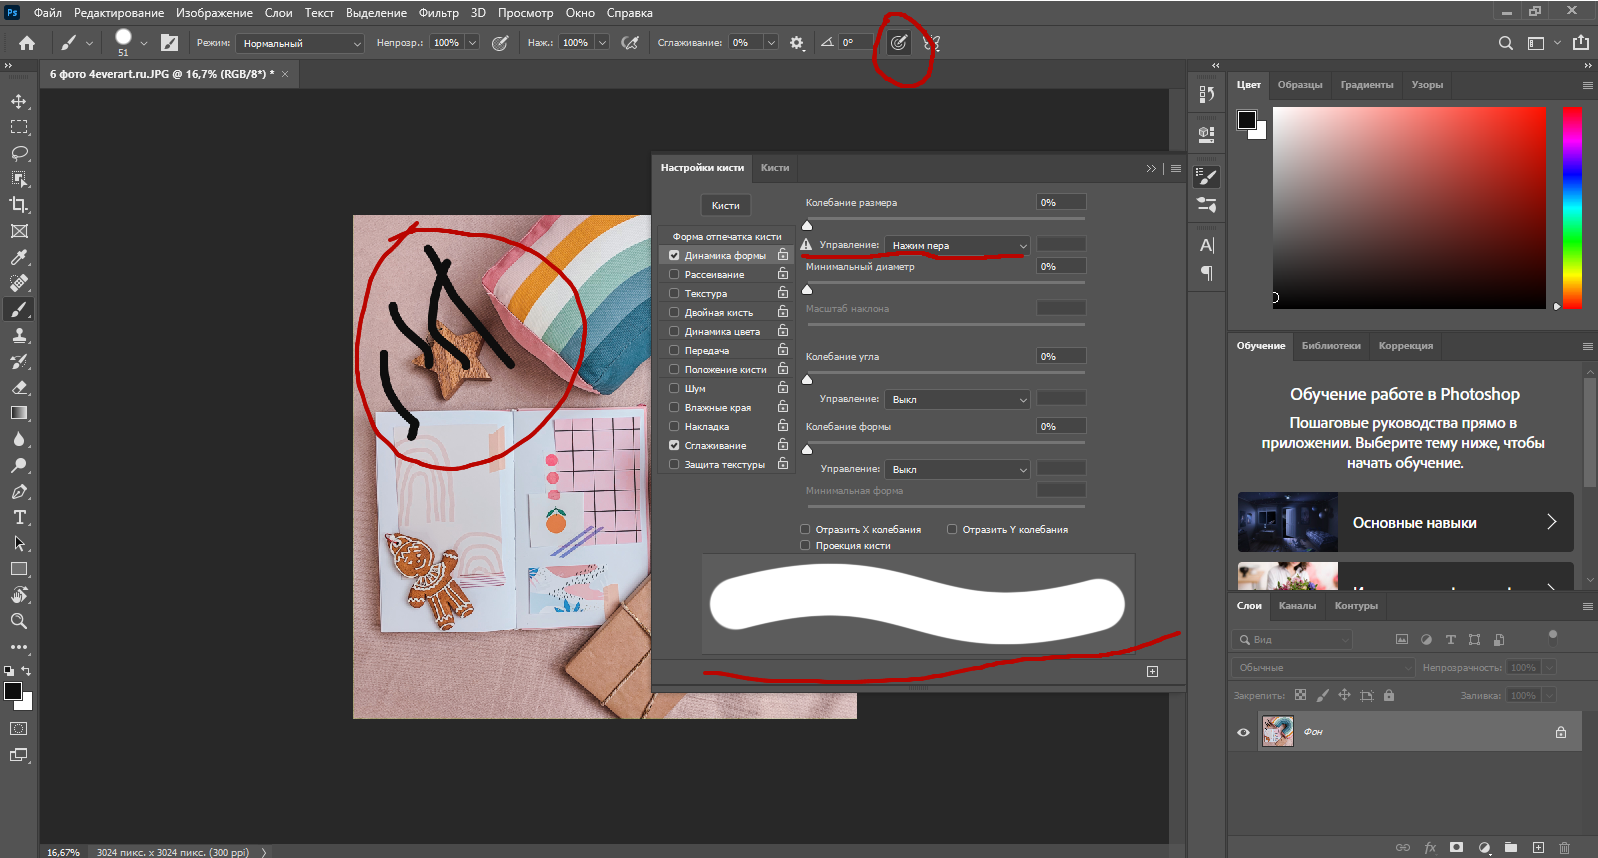Click symmetry butterfly icon in options bar
The image size is (1598, 858).
point(931,43)
